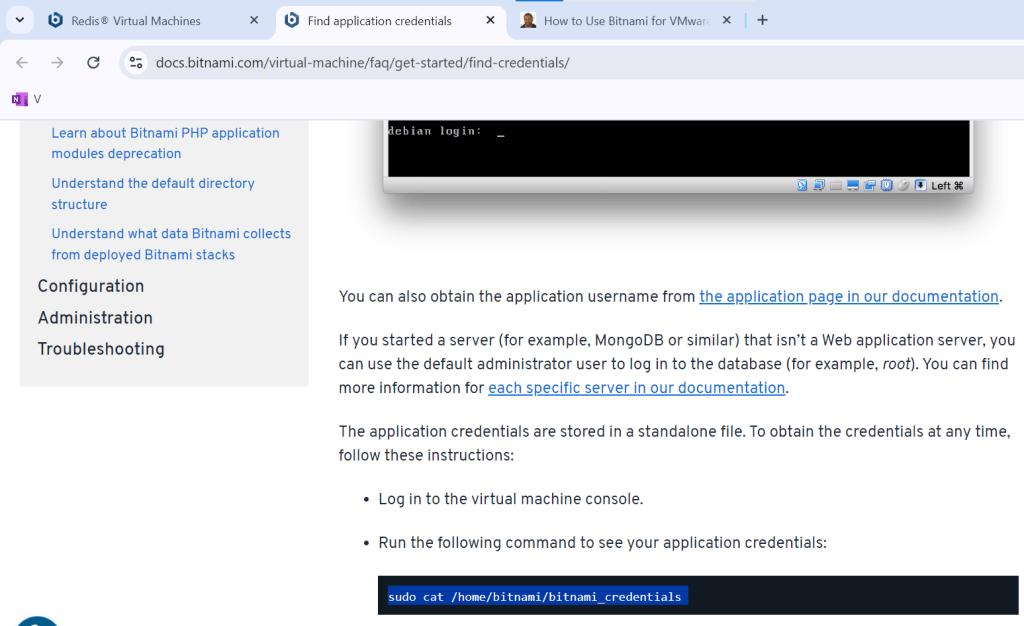Viewport: 1024px width, 626px height.
Task: Click 'Log in to the virtual machine console' text
Action: coord(511,499)
